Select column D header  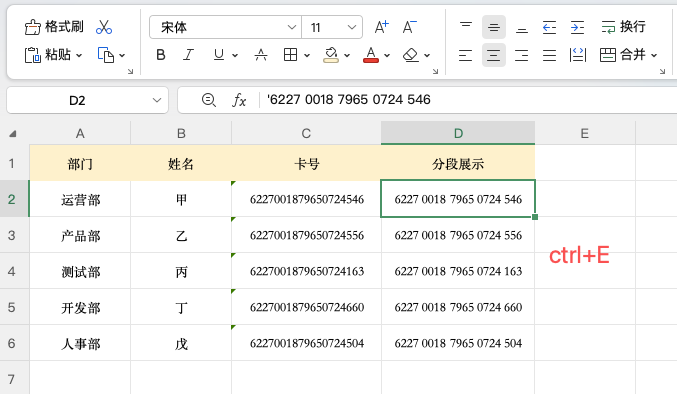click(458, 133)
